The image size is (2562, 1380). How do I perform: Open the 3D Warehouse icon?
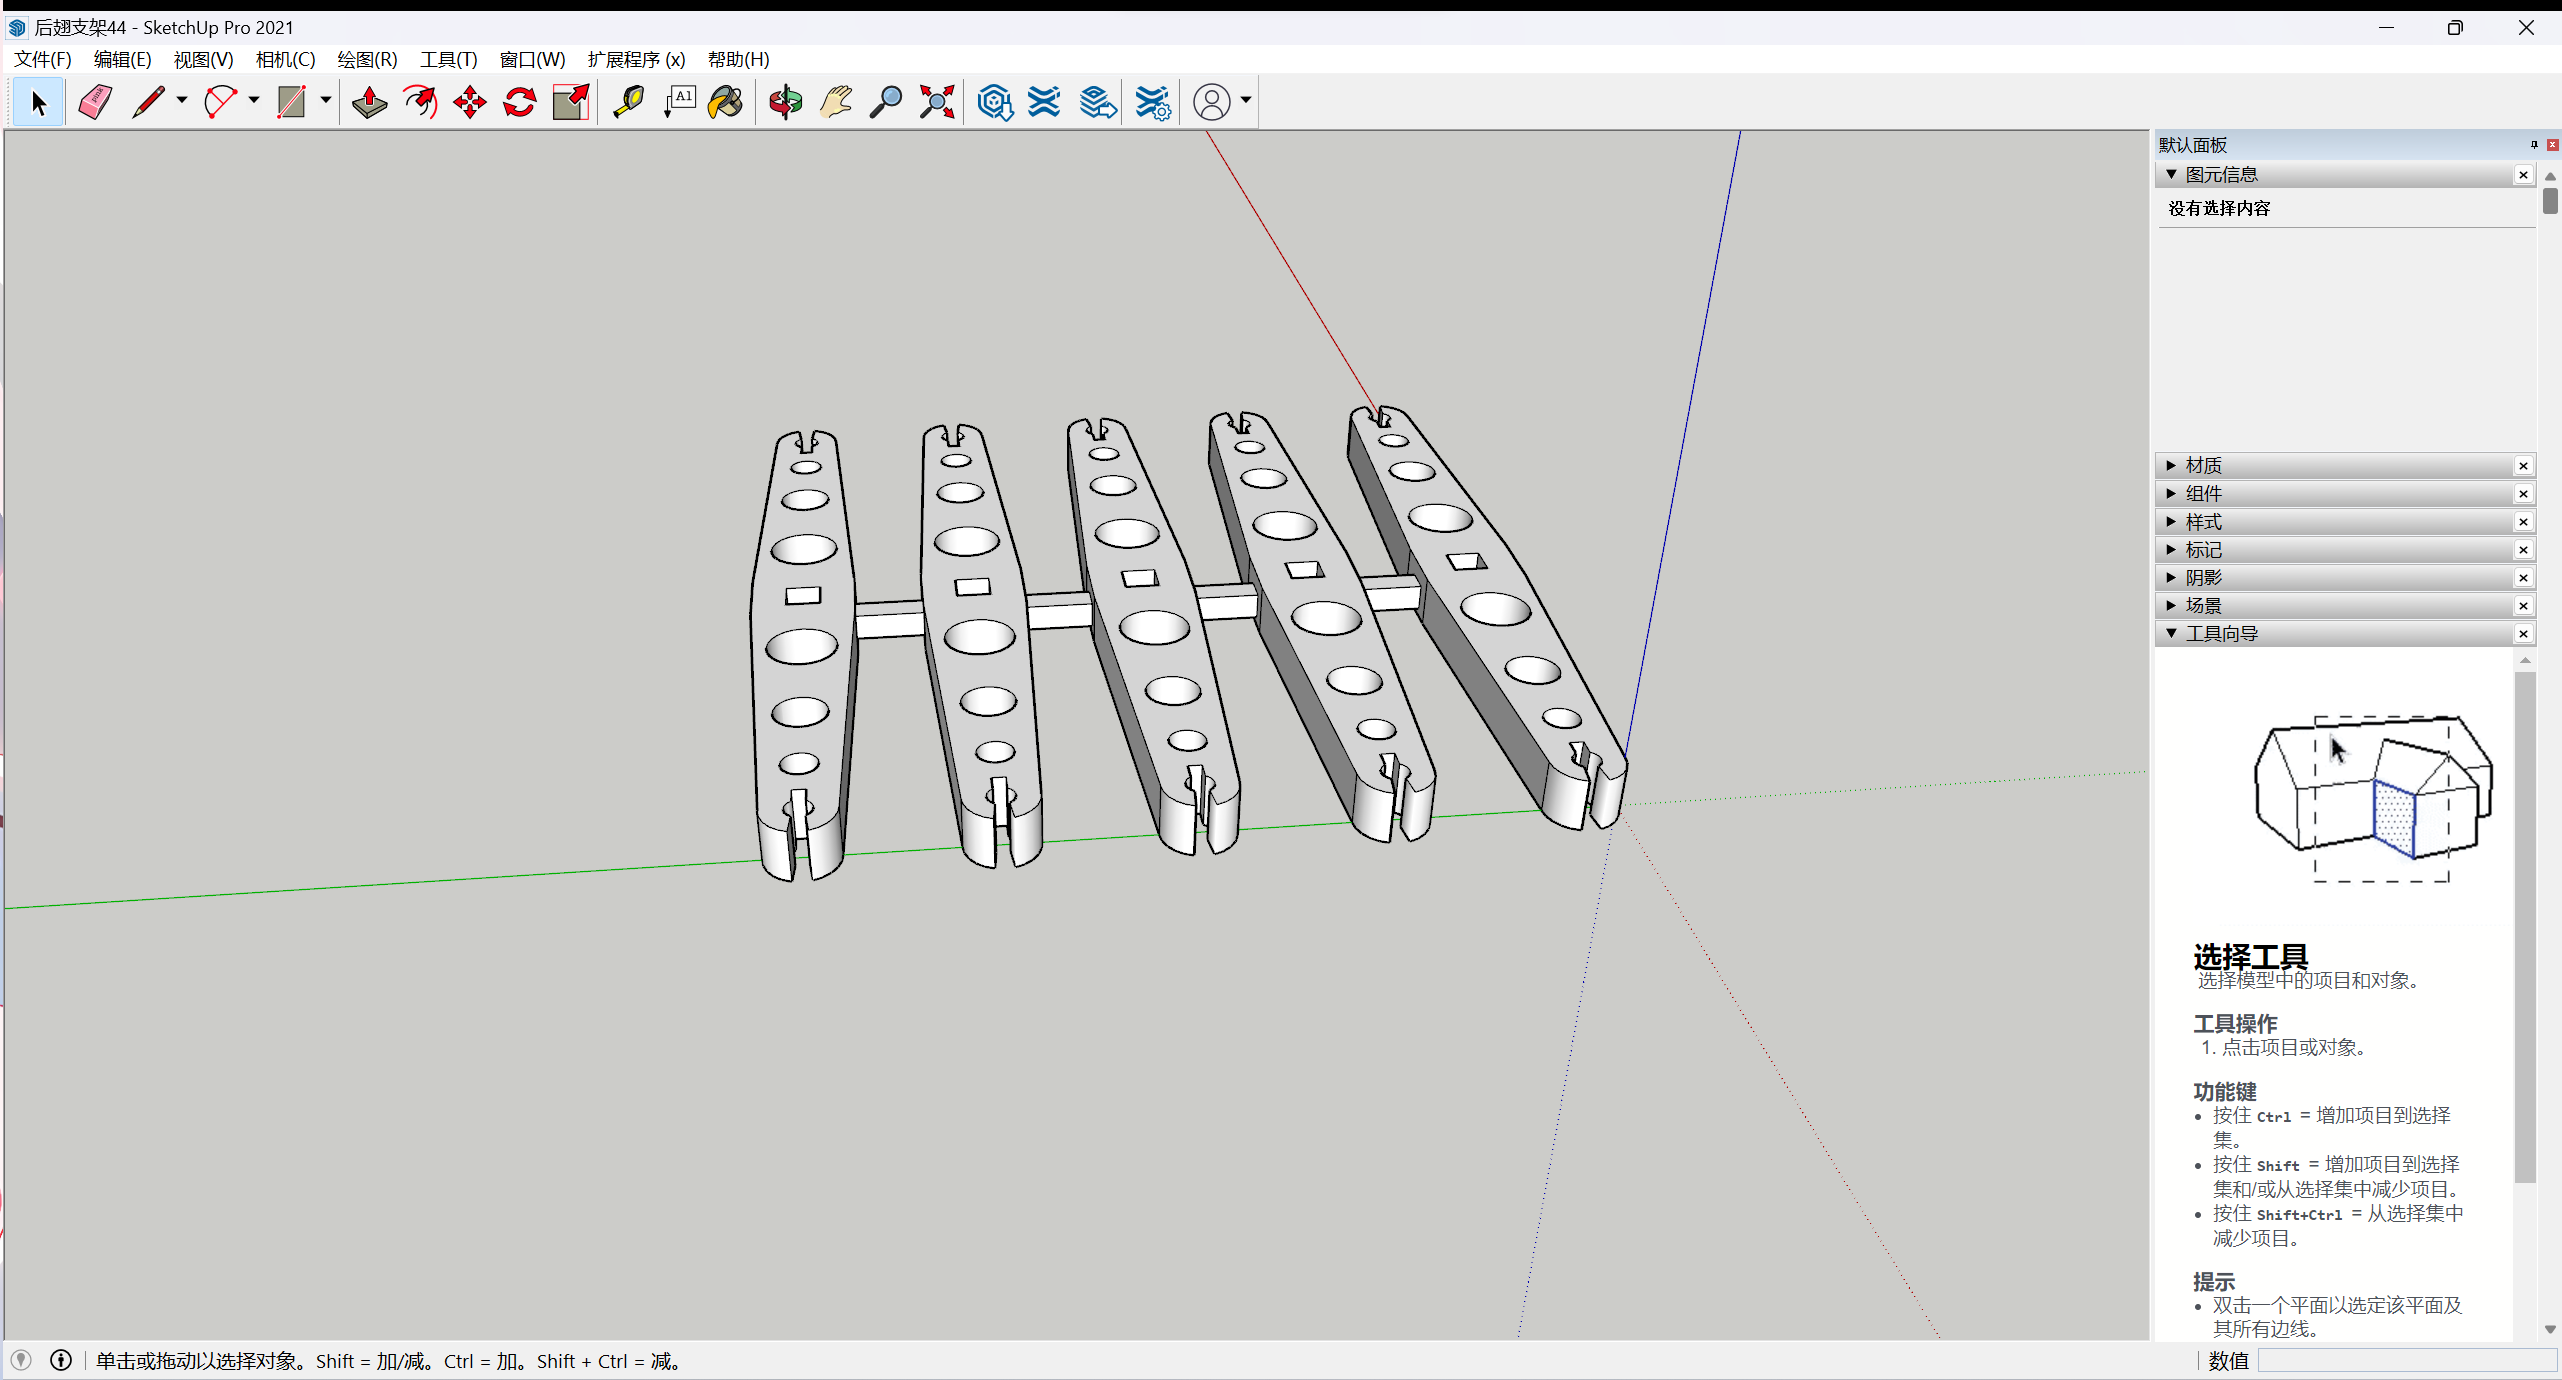pos(995,102)
